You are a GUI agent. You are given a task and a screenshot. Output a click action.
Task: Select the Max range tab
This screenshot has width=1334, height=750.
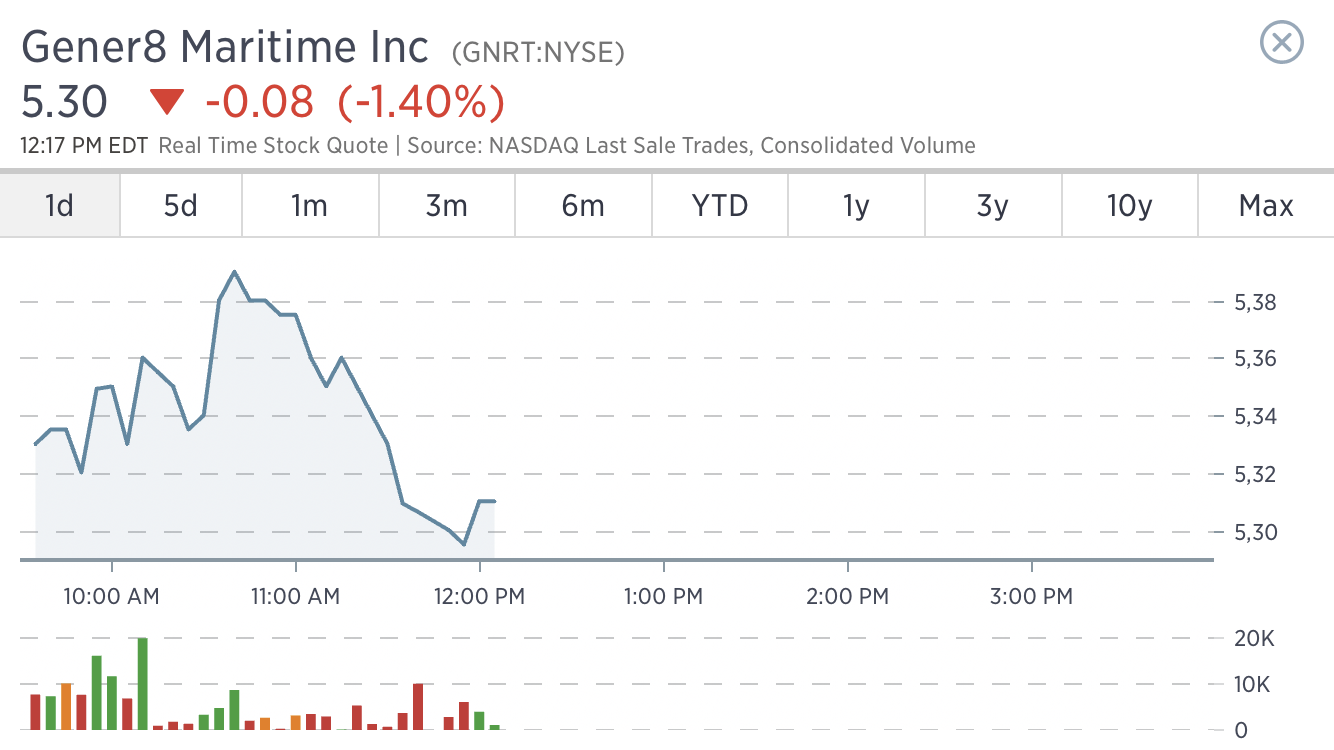(1266, 206)
